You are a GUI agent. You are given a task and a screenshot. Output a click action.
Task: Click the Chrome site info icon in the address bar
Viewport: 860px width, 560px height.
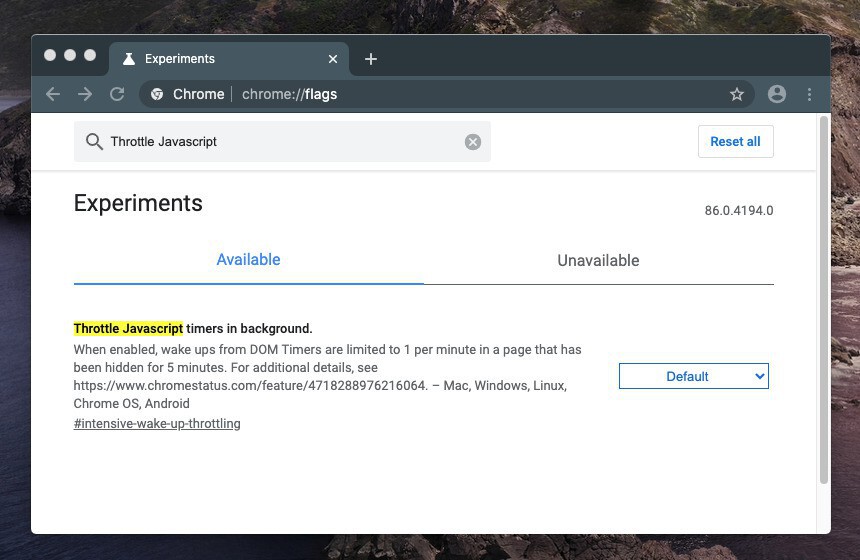[x=157, y=94]
